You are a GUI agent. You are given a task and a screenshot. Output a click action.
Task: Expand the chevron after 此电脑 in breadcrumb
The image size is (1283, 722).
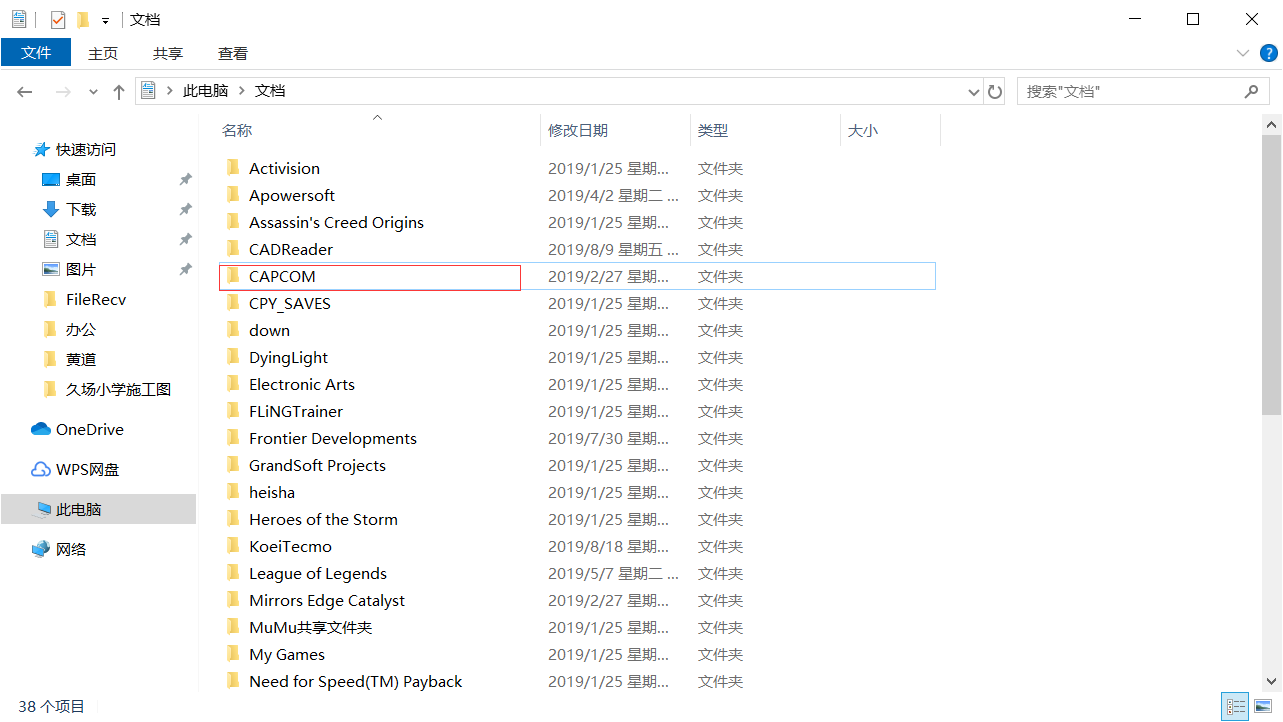tap(241, 91)
